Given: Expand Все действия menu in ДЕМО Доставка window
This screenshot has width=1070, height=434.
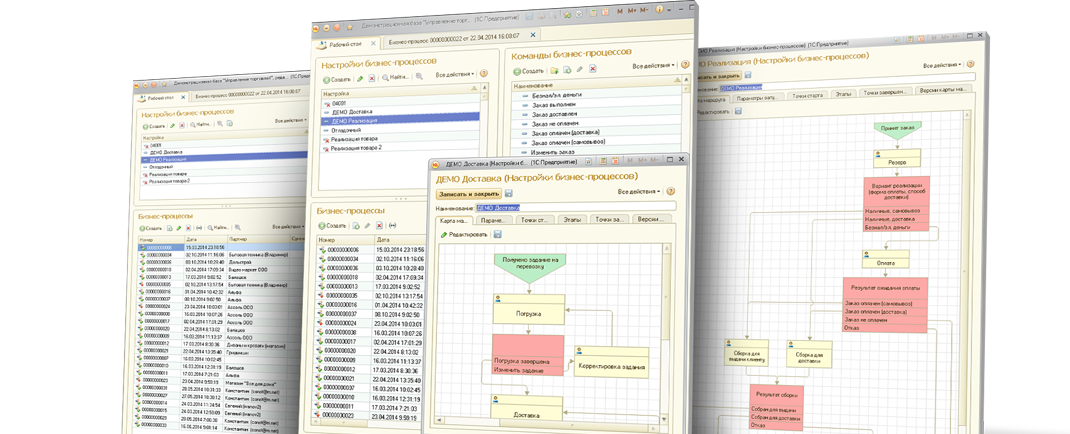Looking at the screenshot, I should (638, 190).
